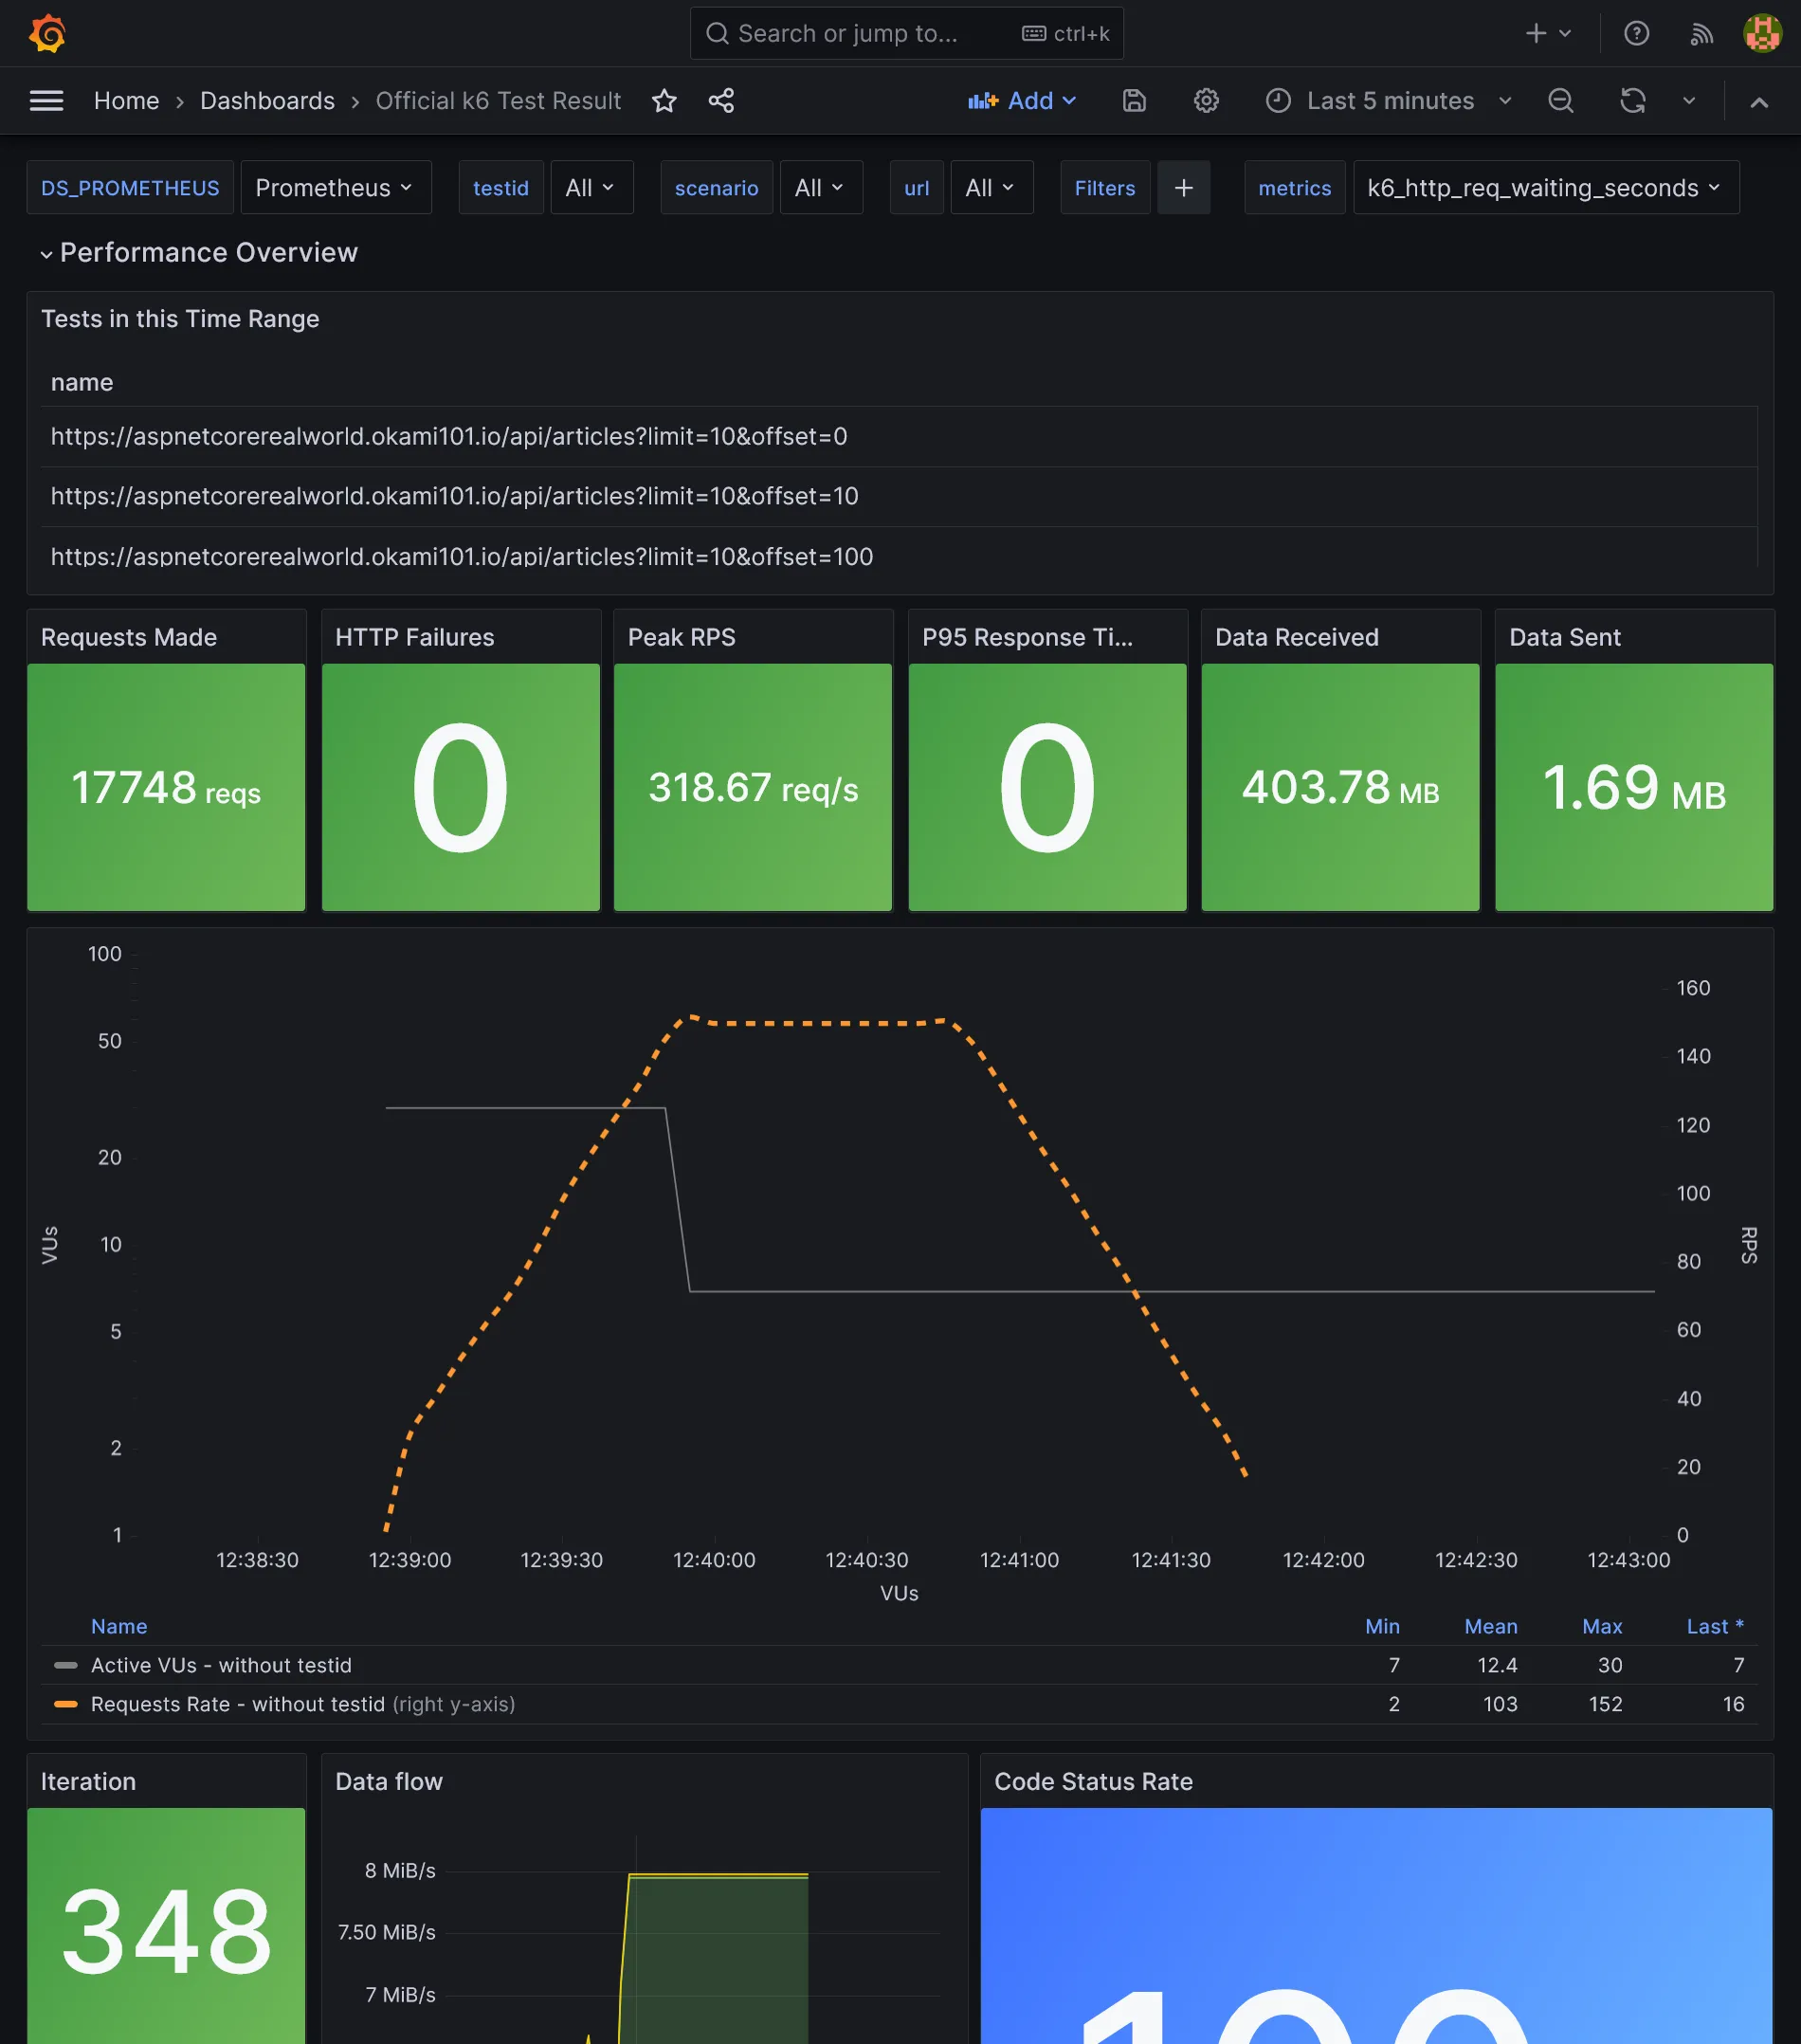The width and height of the screenshot is (1801, 2044).
Task: Click the Filters button
Action: point(1104,187)
